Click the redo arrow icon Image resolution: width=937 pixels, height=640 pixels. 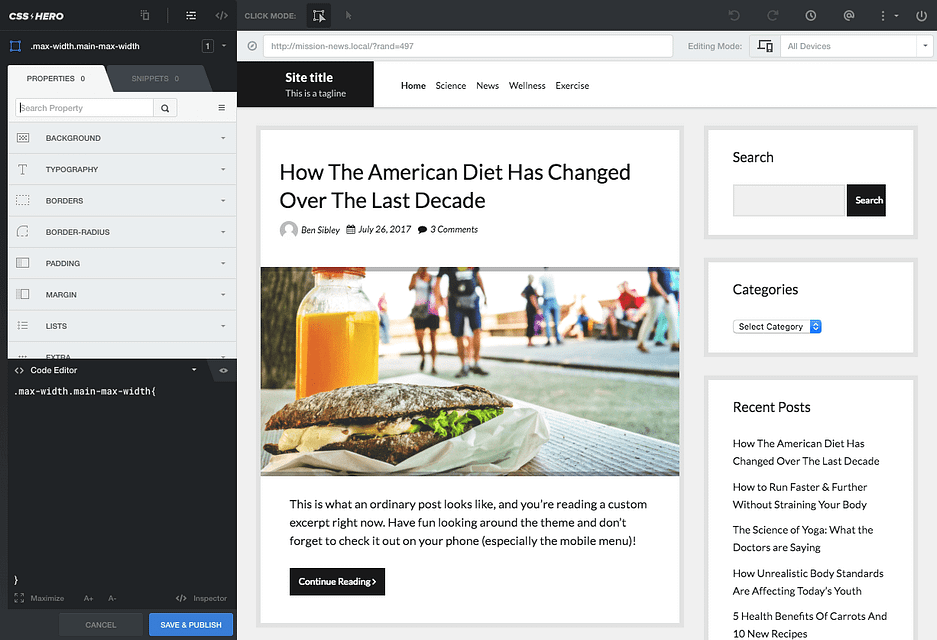click(773, 16)
